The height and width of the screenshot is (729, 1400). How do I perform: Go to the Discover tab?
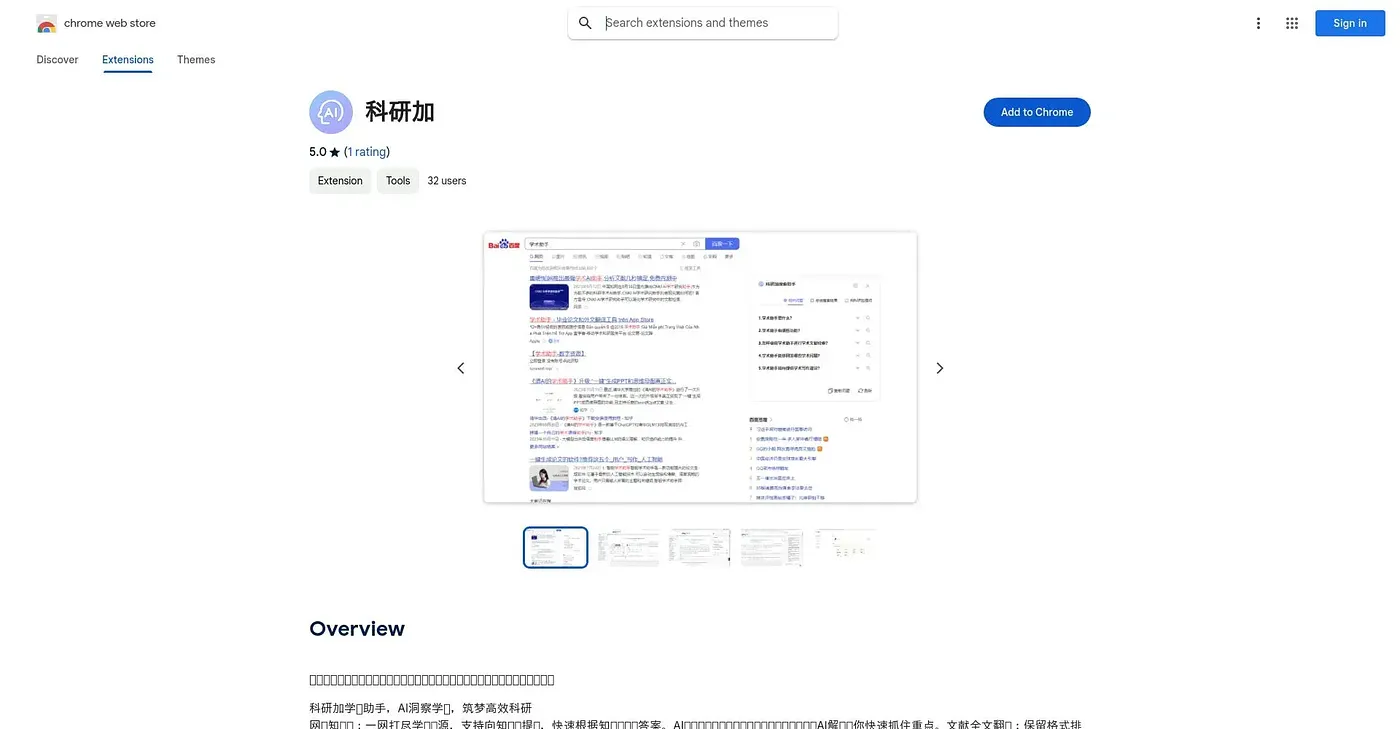(x=57, y=60)
